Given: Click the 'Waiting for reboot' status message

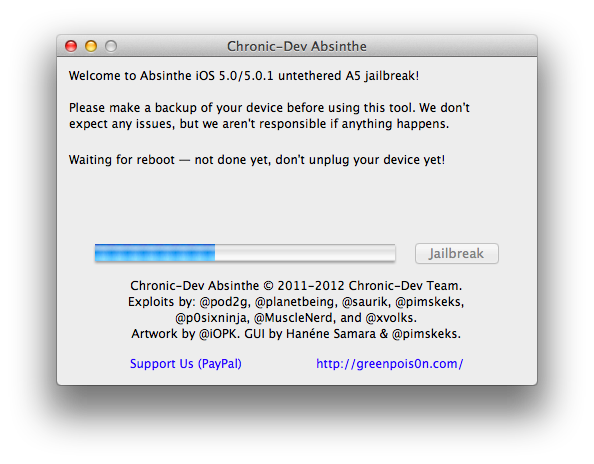Looking at the screenshot, I should click(257, 160).
